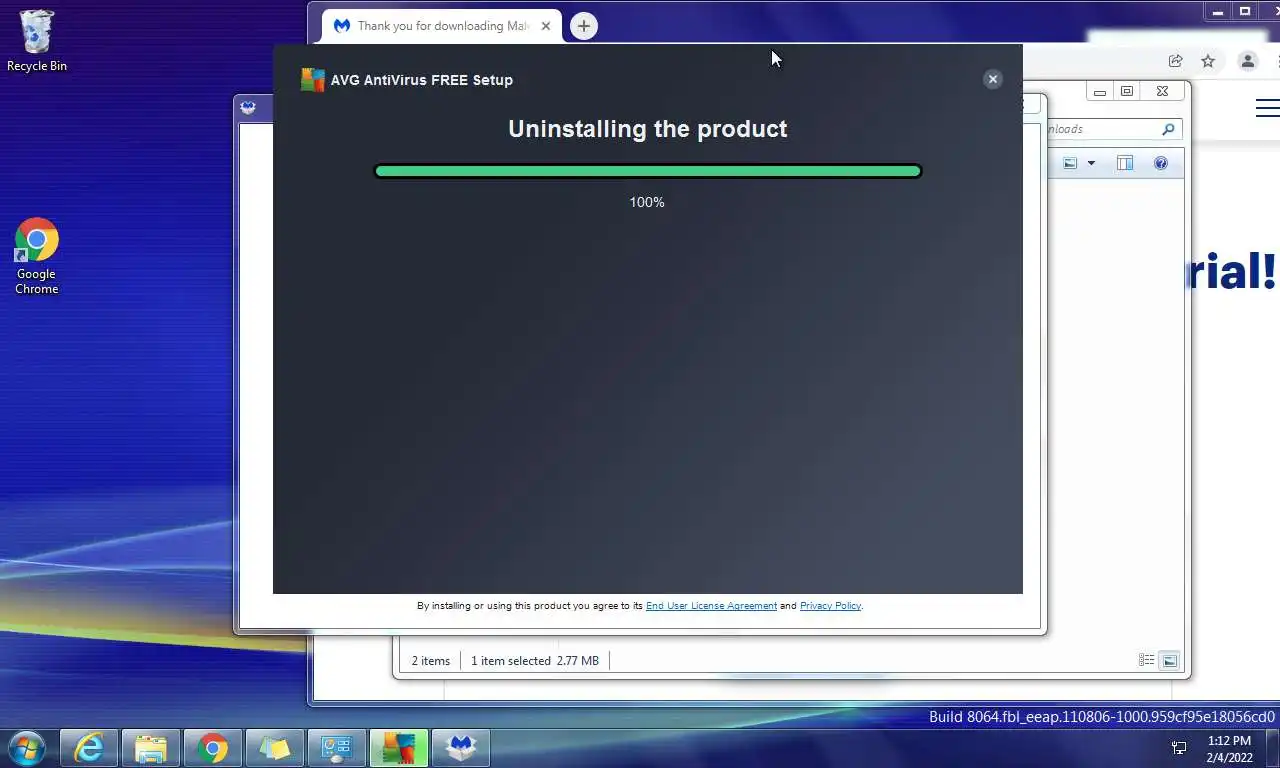Bookmark this page with the star icon

(1208, 61)
